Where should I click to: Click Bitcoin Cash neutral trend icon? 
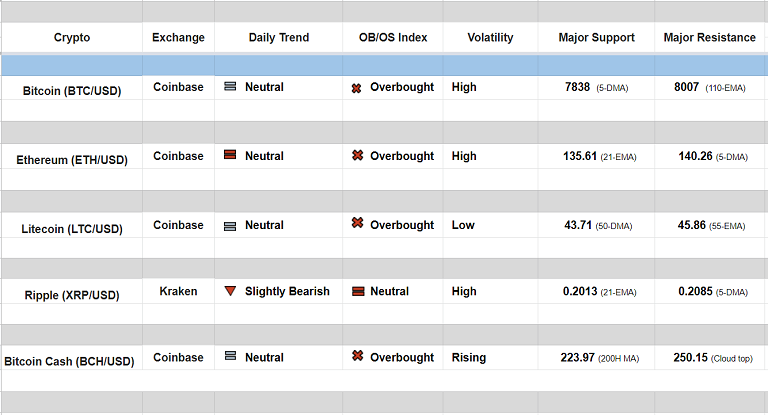(230, 357)
